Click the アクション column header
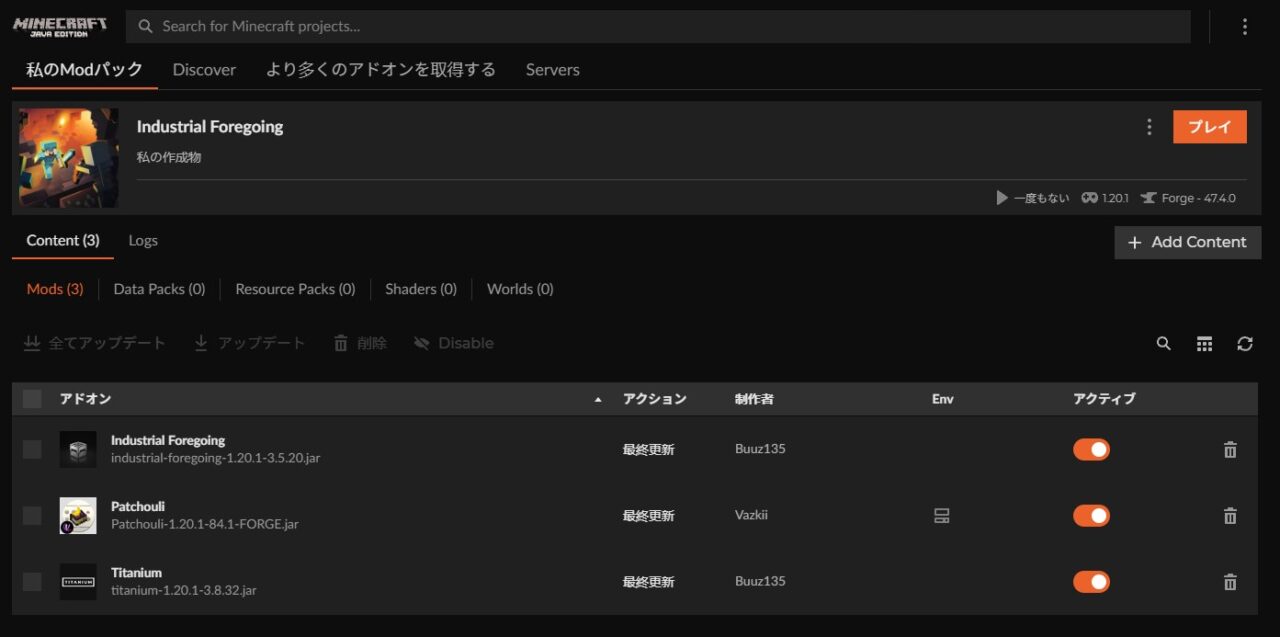 655,399
